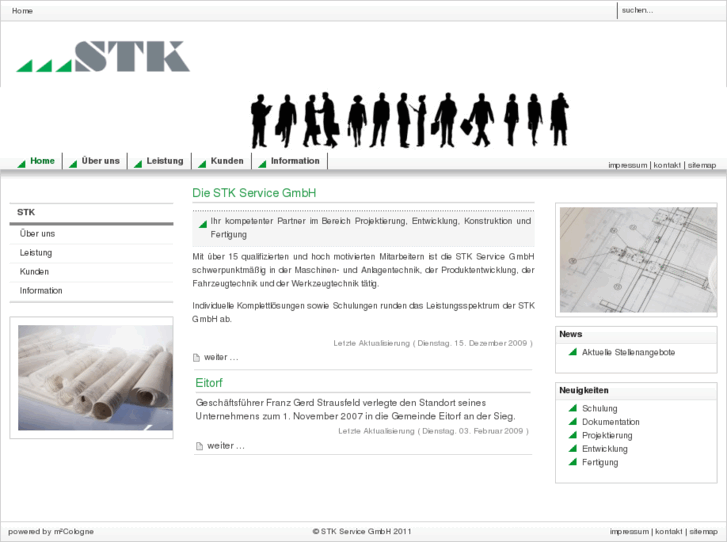Click the 03. Februar 2009 update date
The width and height of the screenshot is (727, 545).
(x=491, y=431)
